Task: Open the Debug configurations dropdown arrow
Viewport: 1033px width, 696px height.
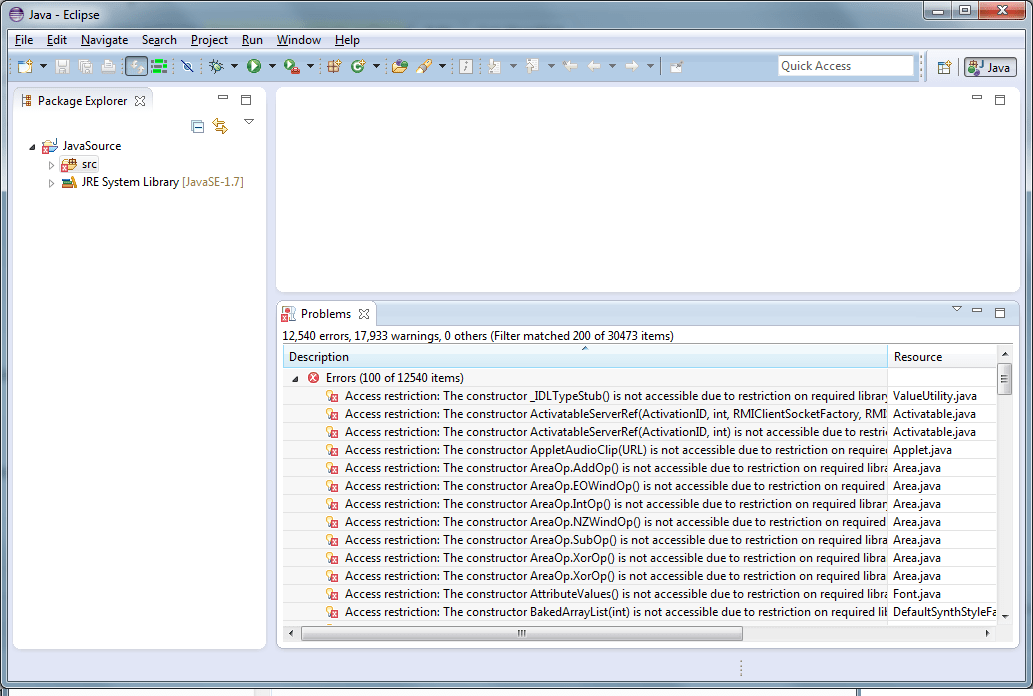Action: [234, 66]
